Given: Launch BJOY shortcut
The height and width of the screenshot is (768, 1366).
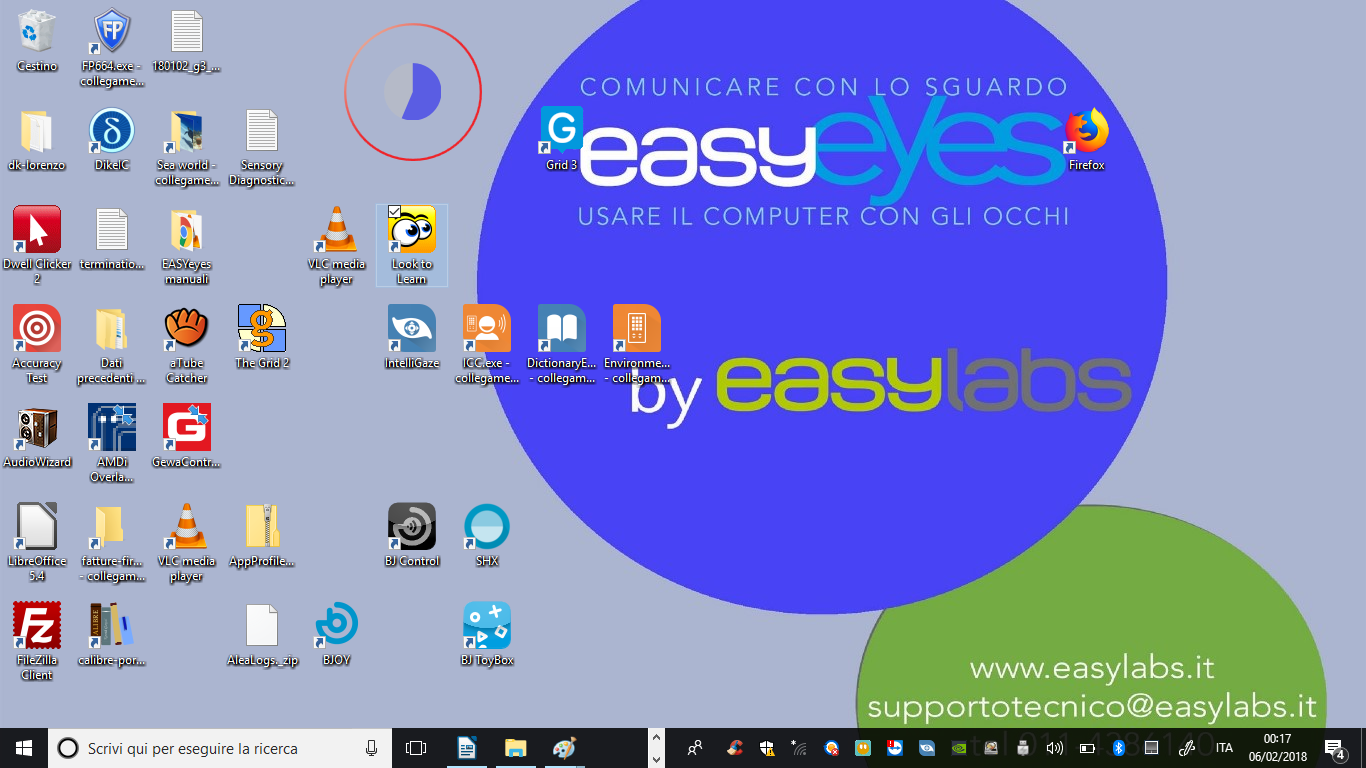Looking at the screenshot, I should pos(337,635).
